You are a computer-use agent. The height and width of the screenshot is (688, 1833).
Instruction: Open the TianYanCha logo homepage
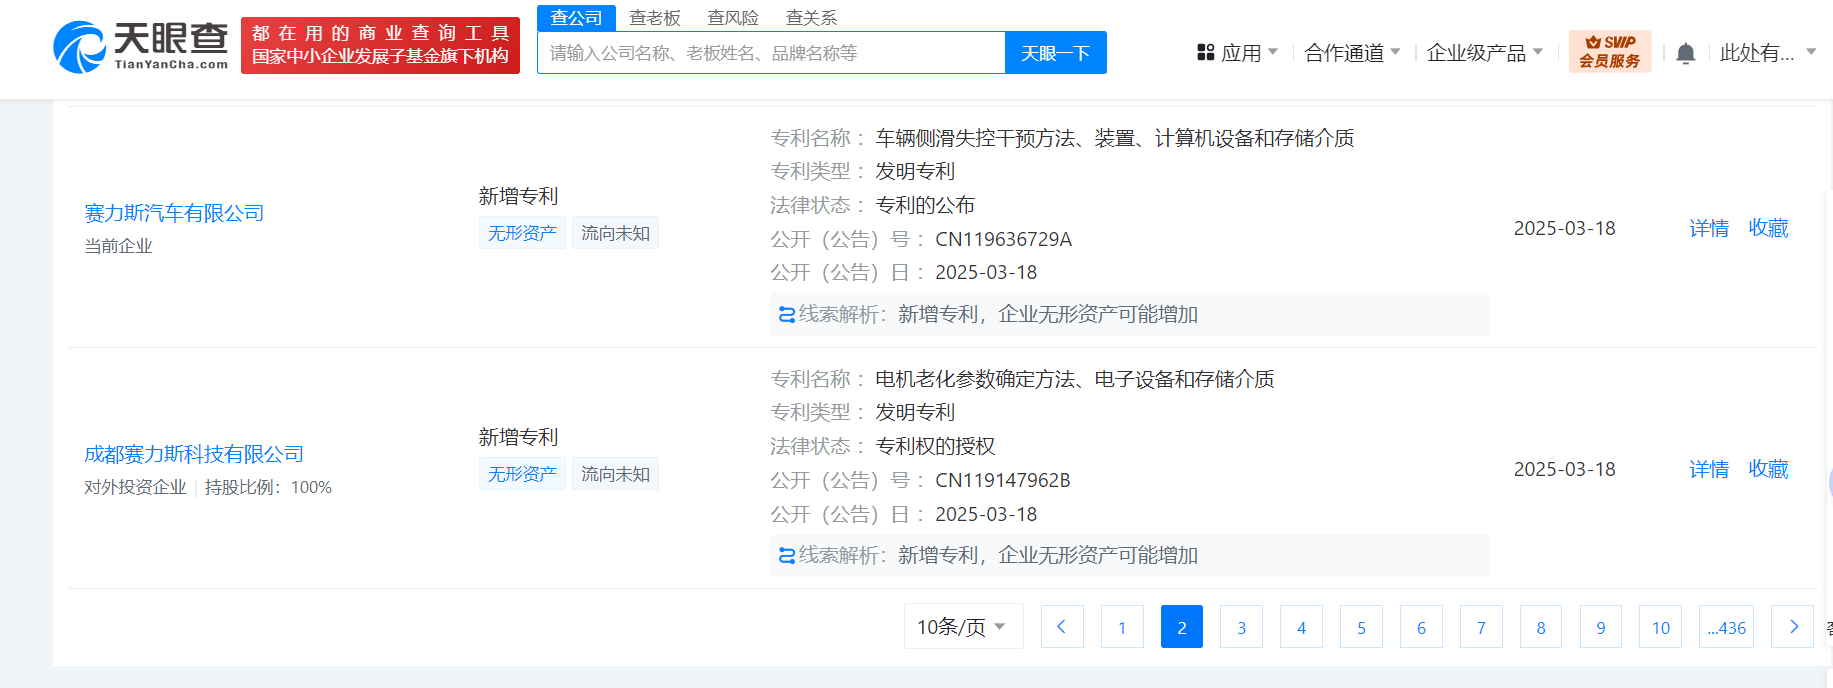pos(140,46)
